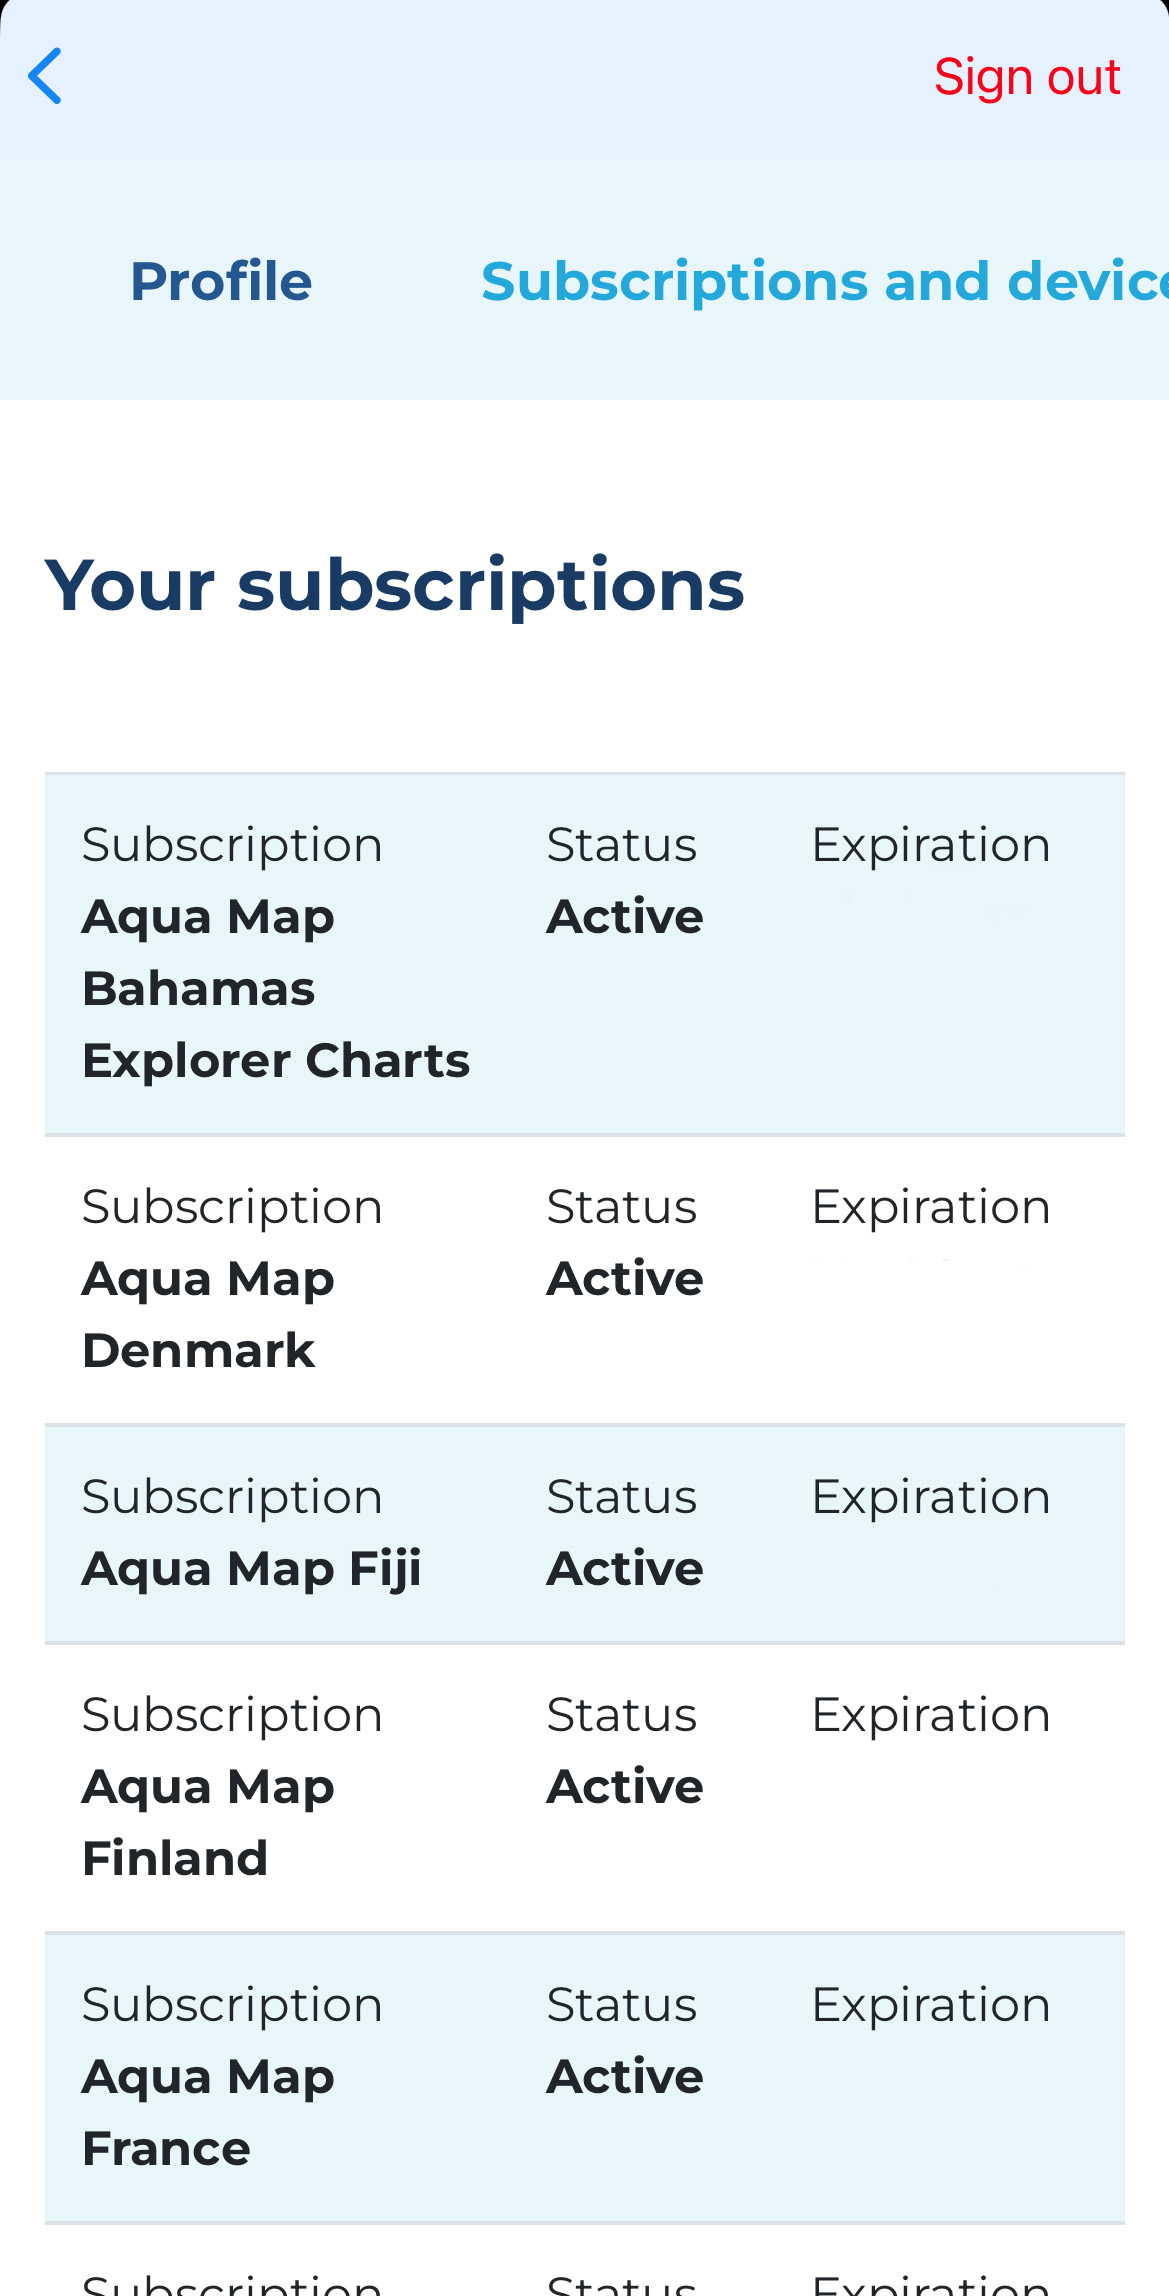Sign out of the account
1169x2296 pixels.
point(1027,77)
